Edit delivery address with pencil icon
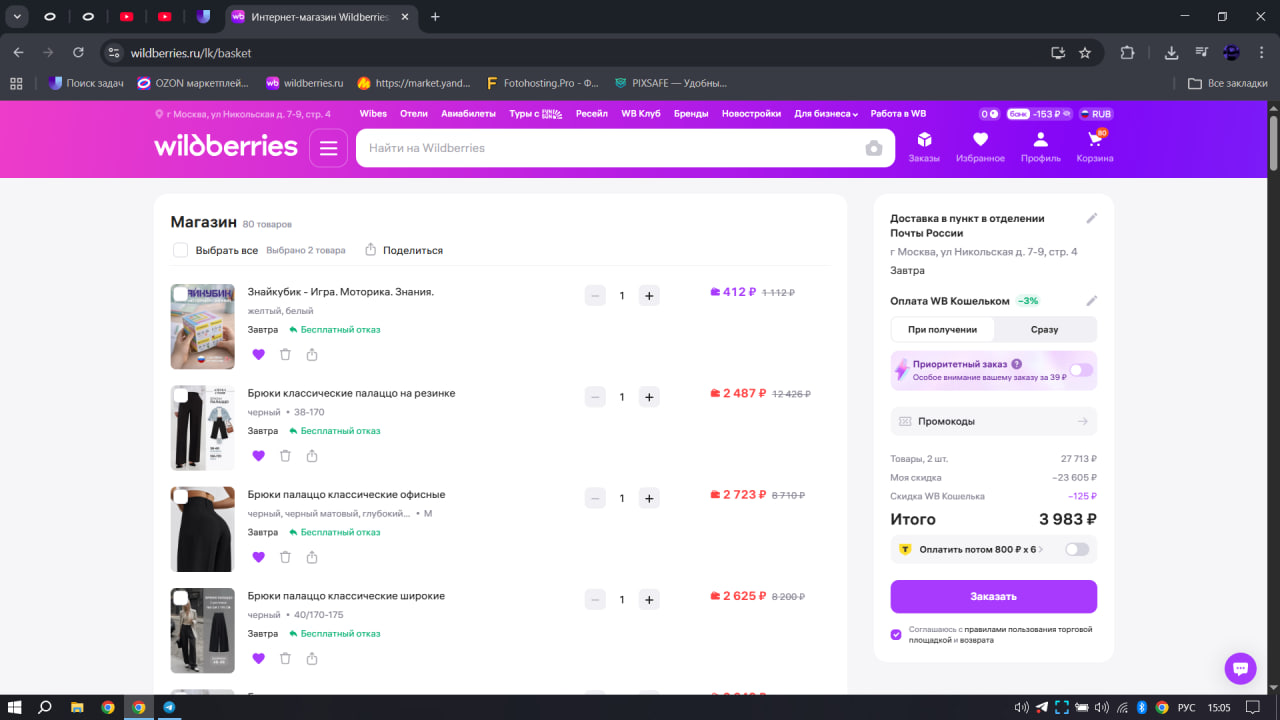Image resolution: width=1280 pixels, height=720 pixels. (x=1092, y=218)
